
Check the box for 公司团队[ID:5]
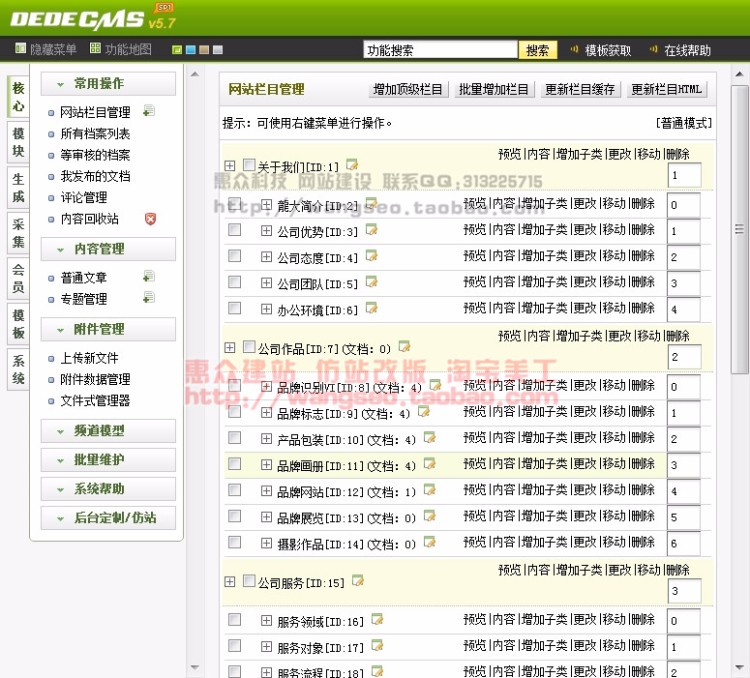point(234,282)
